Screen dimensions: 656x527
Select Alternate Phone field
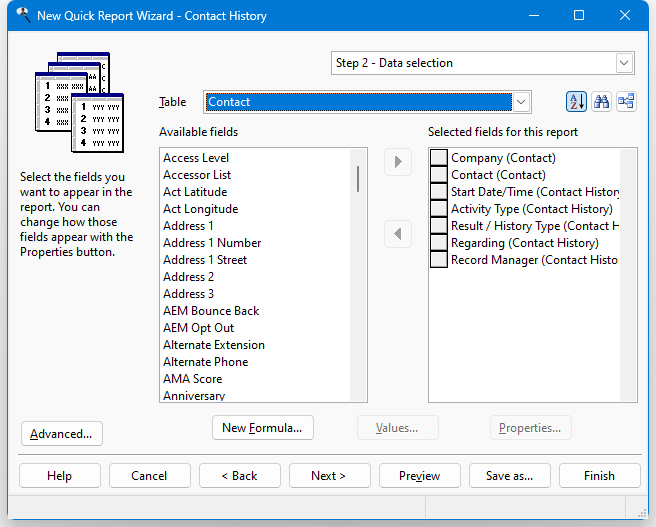pyautogui.click(x=256, y=362)
